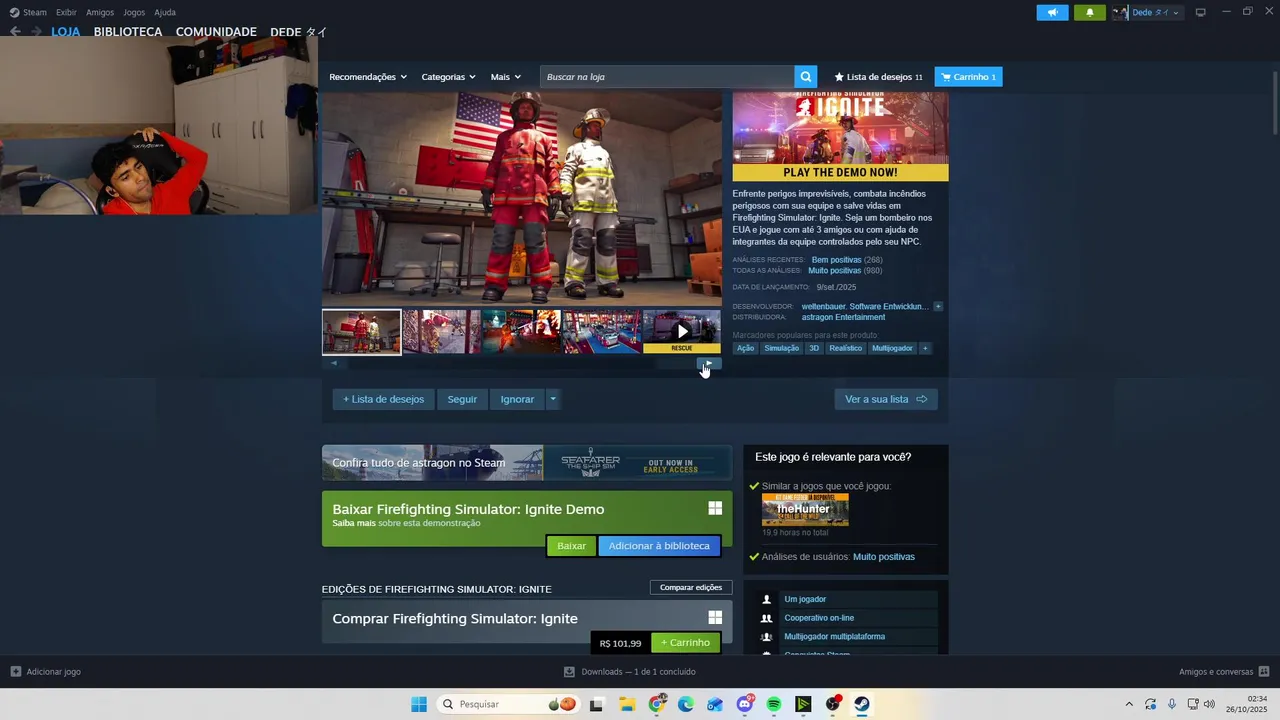
Task: Click the Buscar na loja search field
Action: [x=668, y=77]
